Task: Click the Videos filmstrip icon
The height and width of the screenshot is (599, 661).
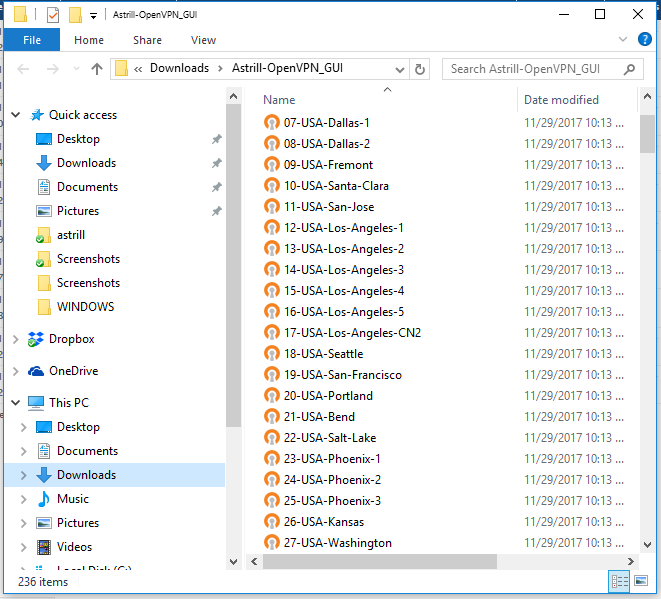Action: [44, 547]
